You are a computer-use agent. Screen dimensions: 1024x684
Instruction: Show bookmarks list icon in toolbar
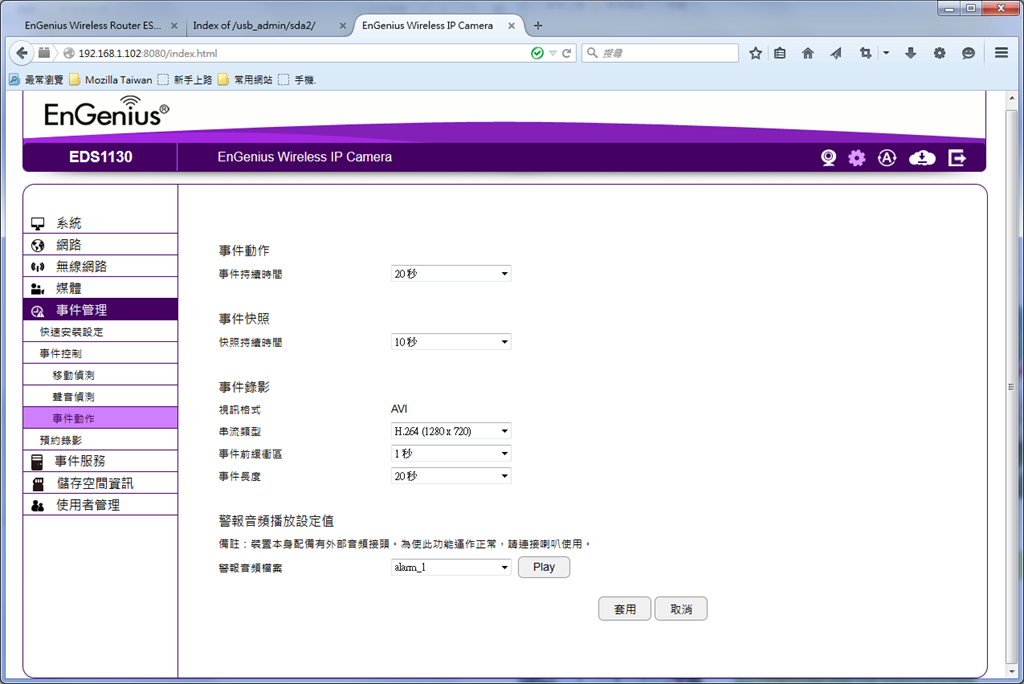pyautogui.click(x=780, y=53)
